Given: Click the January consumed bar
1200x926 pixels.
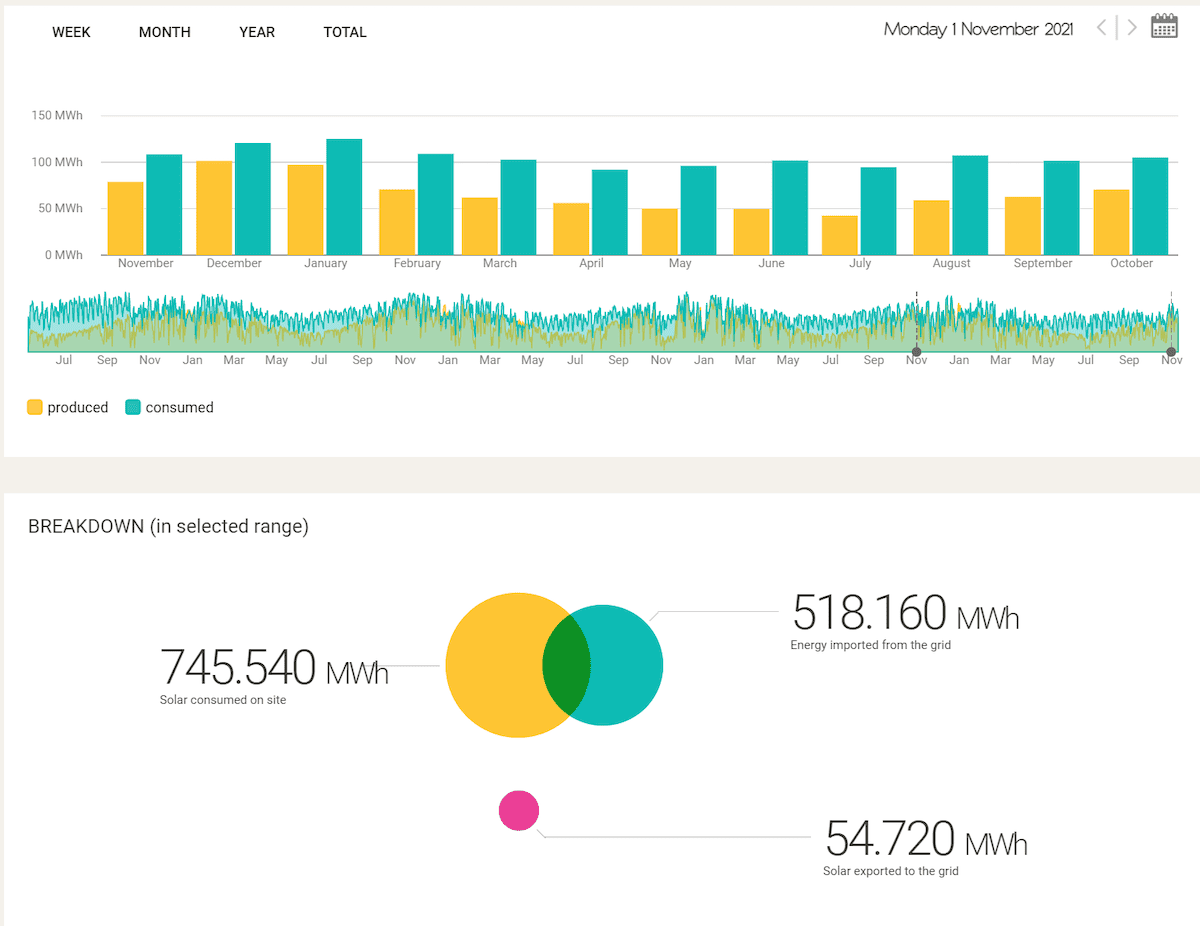Looking at the screenshot, I should pos(344,197).
